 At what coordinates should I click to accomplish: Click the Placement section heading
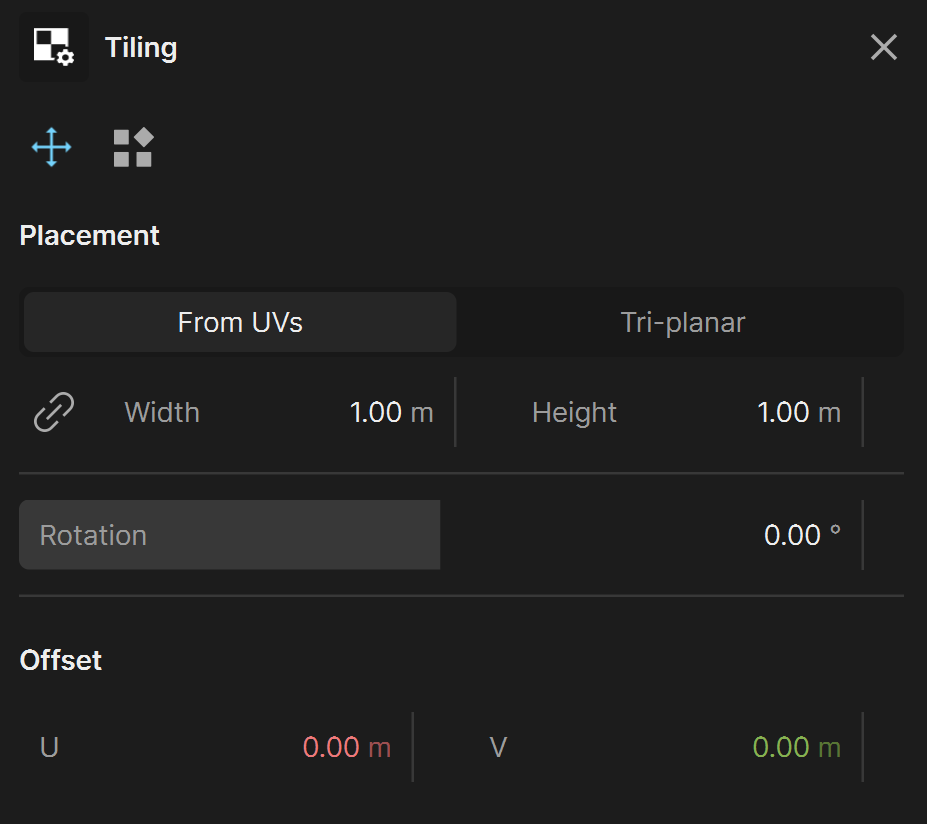(x=89, y=236)
